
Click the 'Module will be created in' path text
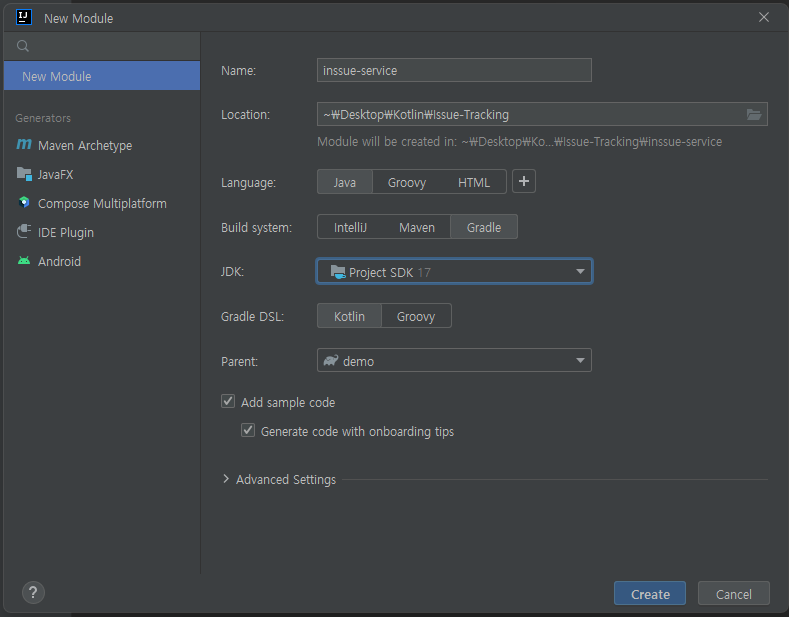(519, 142)
